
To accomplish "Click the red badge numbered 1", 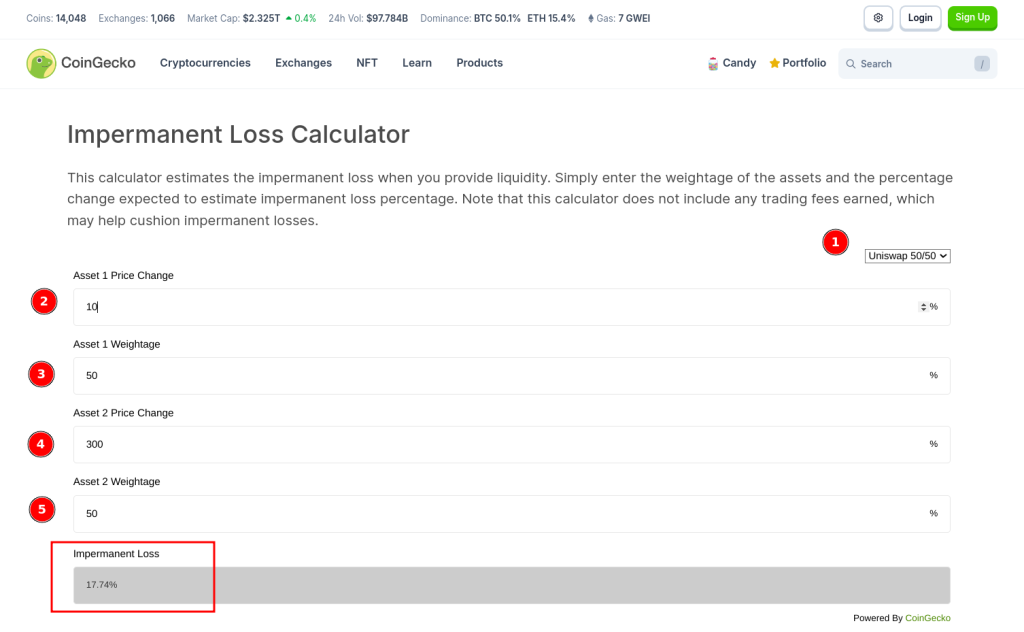I will [835, 242].
